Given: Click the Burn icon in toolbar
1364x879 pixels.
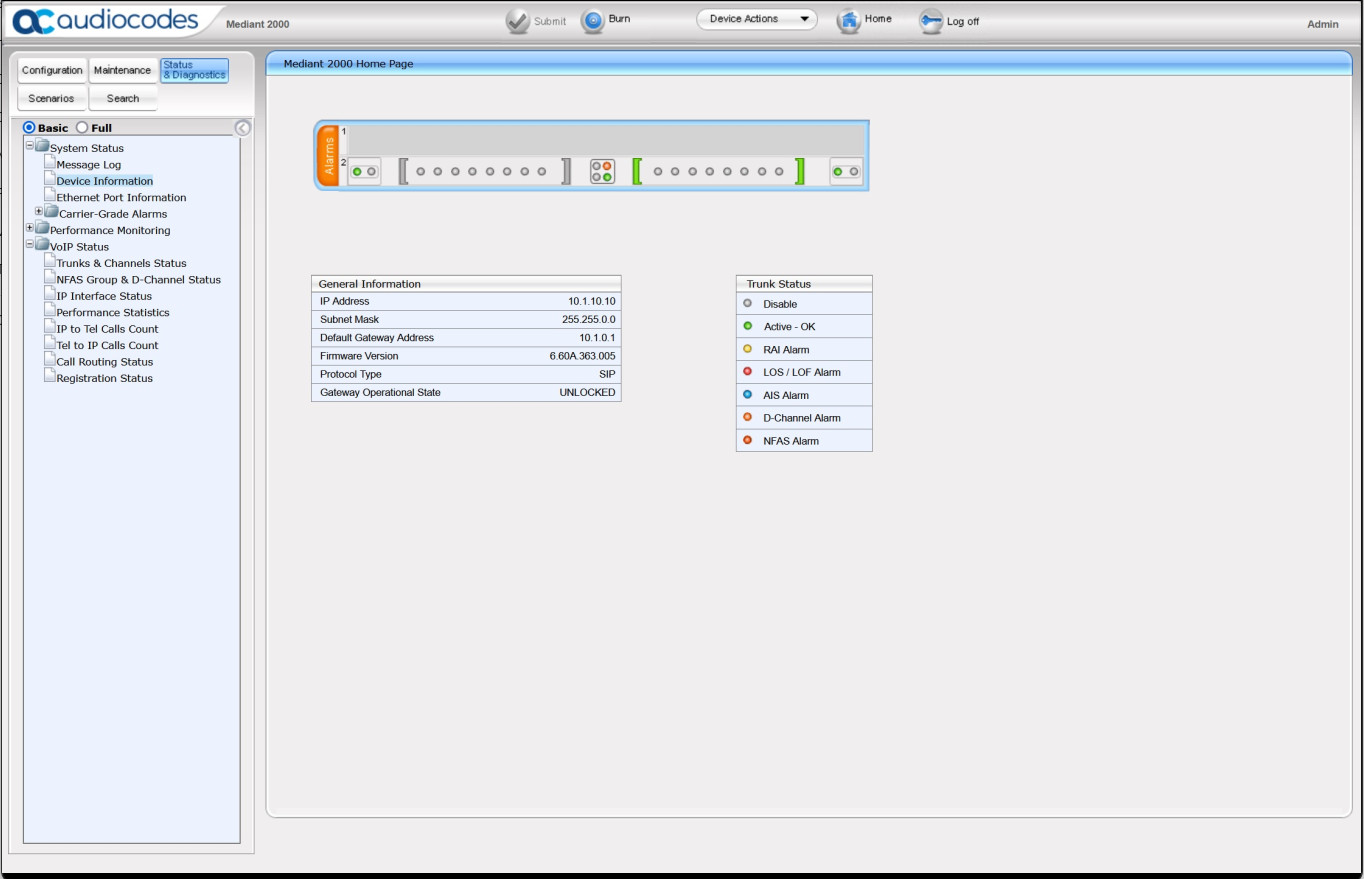Looking at the screenshot, I should tap(593, 21).
